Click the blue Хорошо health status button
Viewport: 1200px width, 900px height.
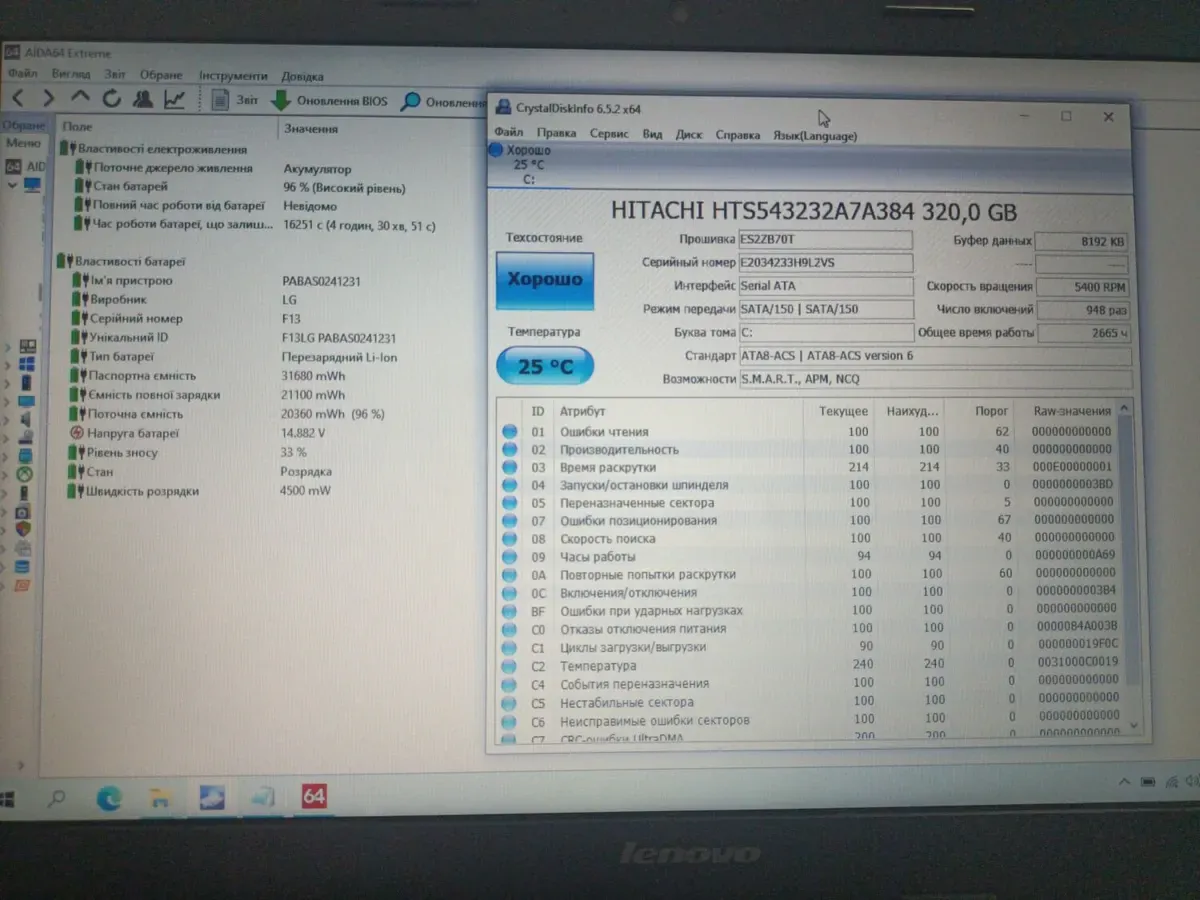545,280
